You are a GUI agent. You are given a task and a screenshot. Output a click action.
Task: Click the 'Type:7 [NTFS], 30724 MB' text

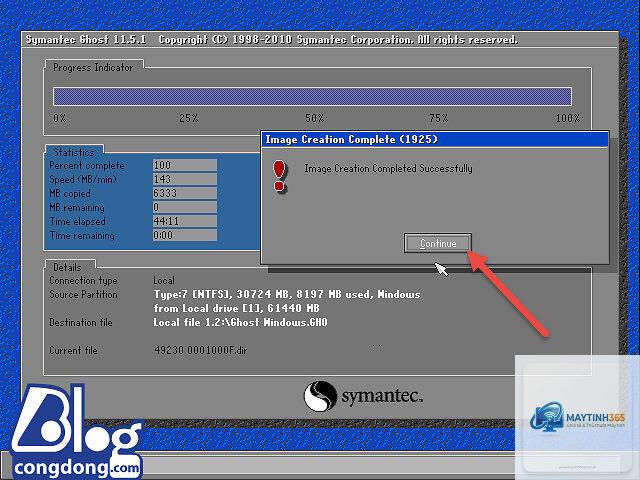[223, 294]
